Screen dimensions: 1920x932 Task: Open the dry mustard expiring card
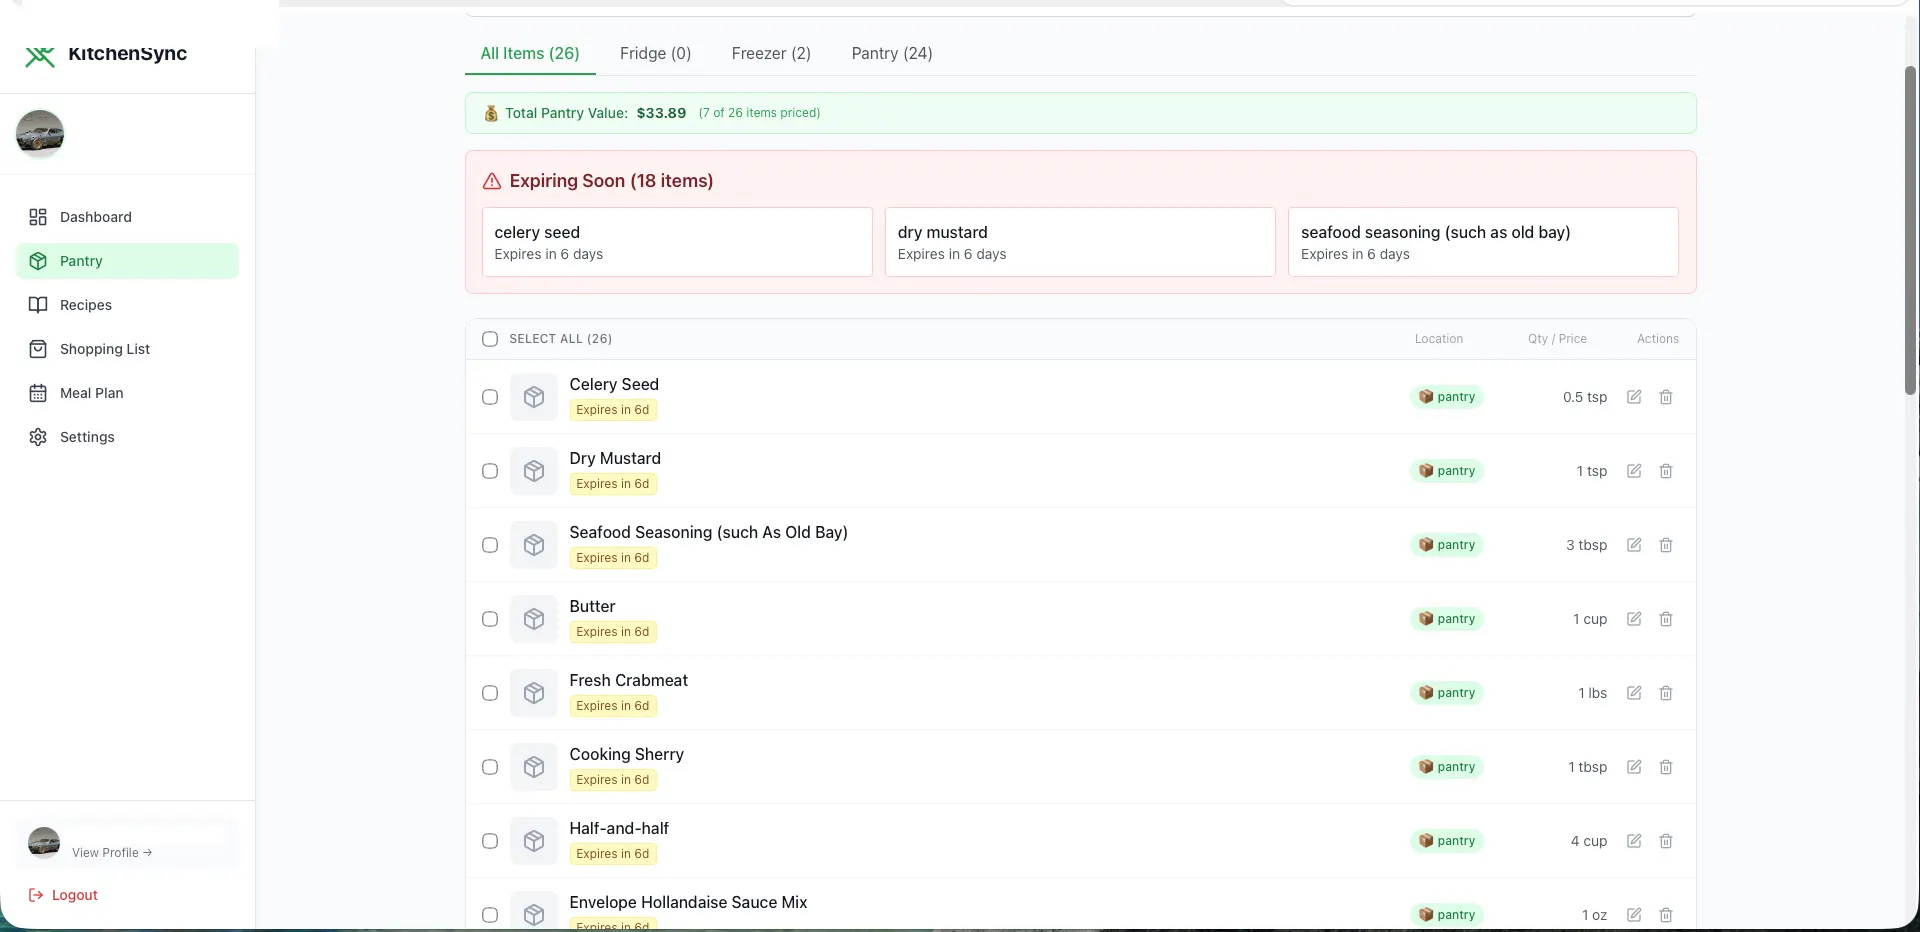(x=1080, y=242)
